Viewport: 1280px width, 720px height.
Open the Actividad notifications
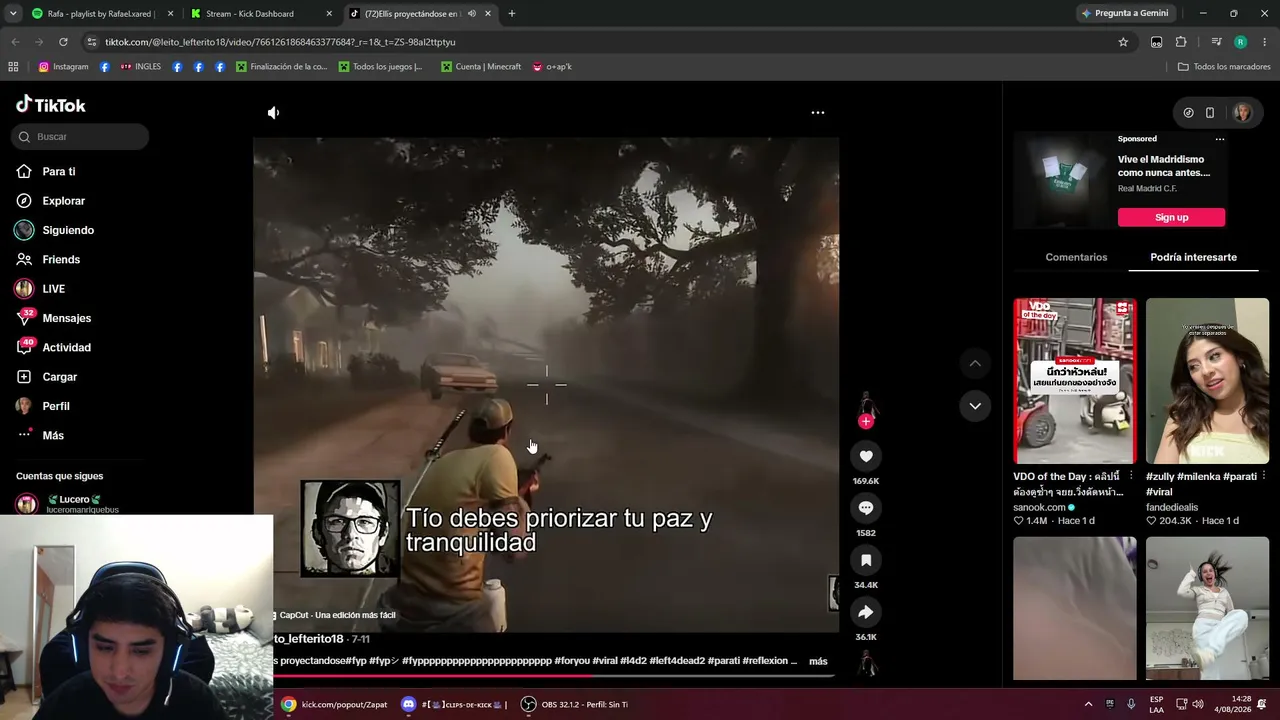[x=66, y=348]
